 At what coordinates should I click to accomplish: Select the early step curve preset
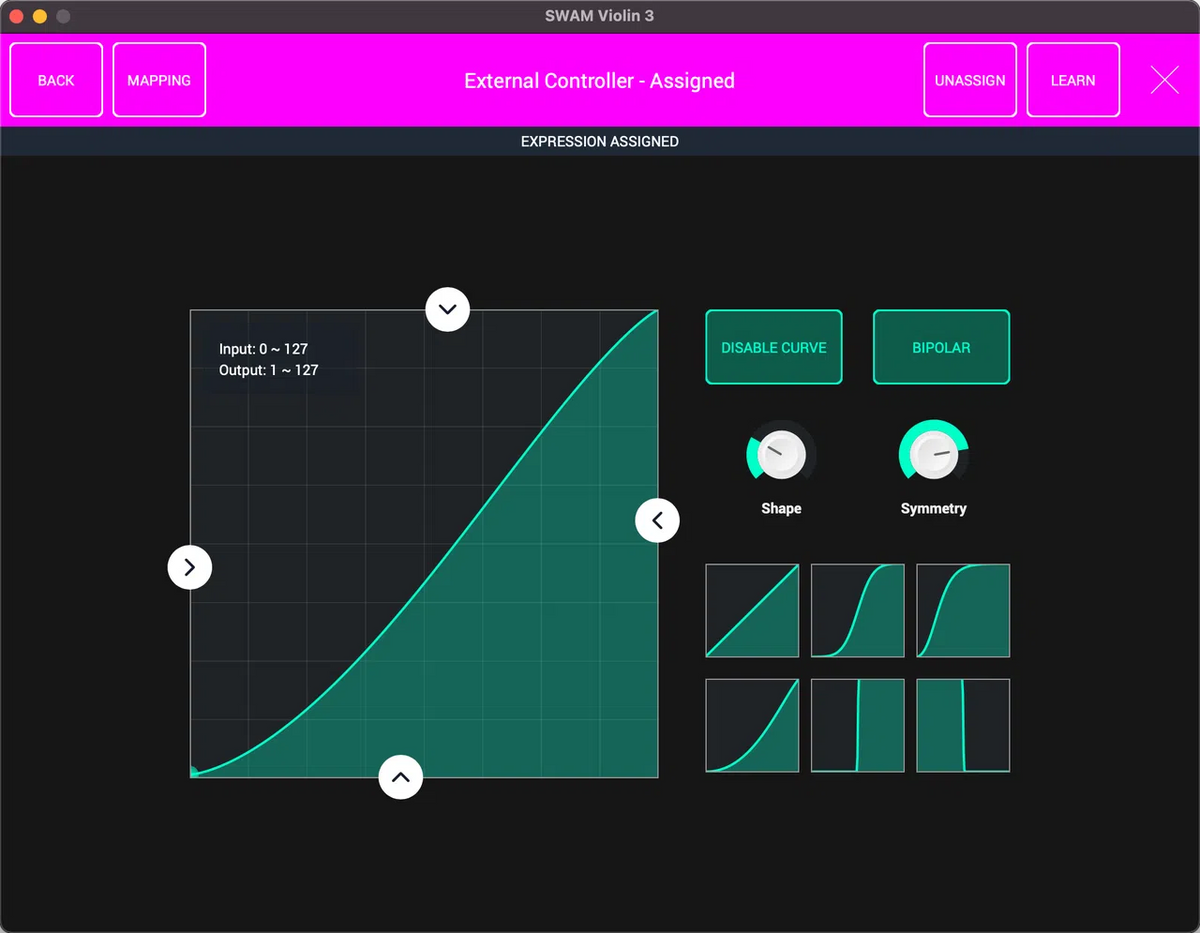click(x=962, y=725)
